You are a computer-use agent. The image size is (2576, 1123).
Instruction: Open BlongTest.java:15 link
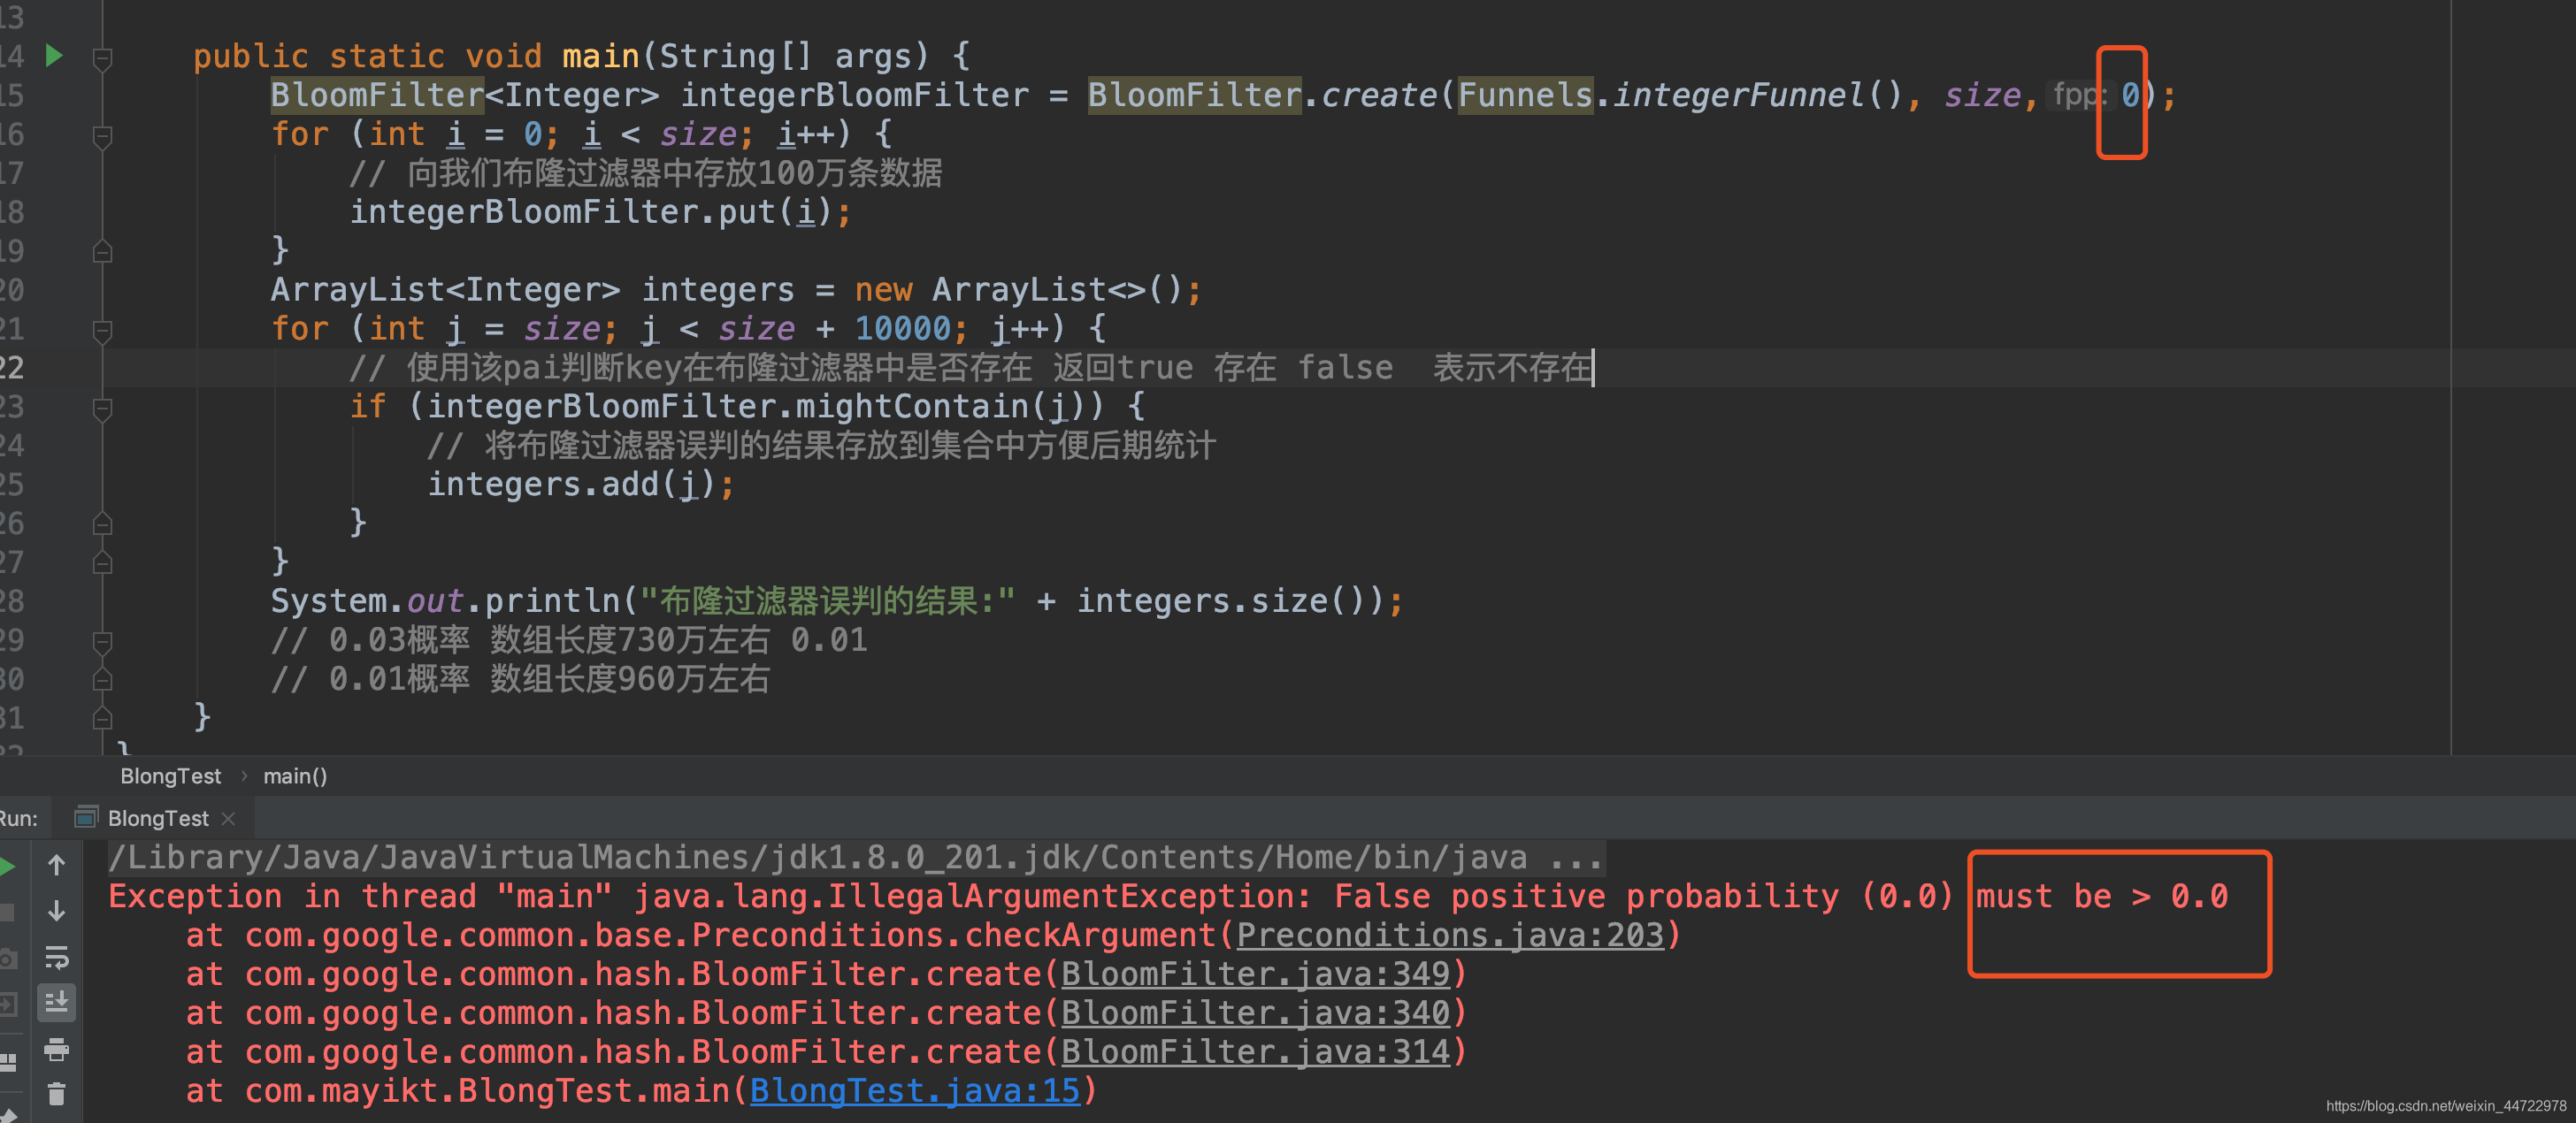point(915,1091)
